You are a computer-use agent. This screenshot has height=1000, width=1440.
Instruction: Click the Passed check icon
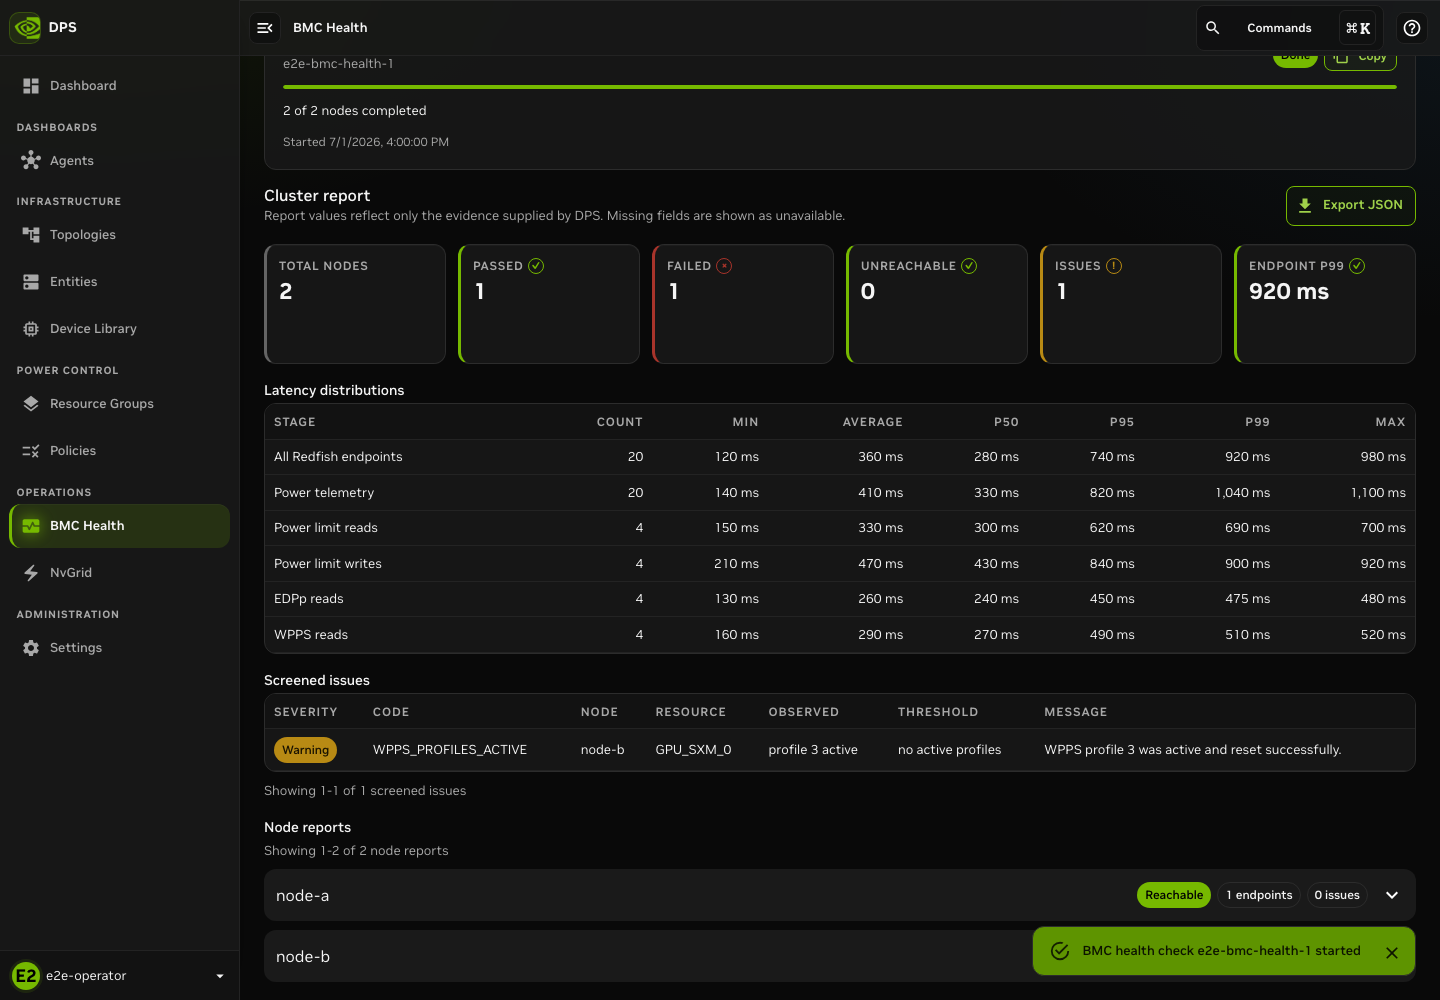coord(536,266)
